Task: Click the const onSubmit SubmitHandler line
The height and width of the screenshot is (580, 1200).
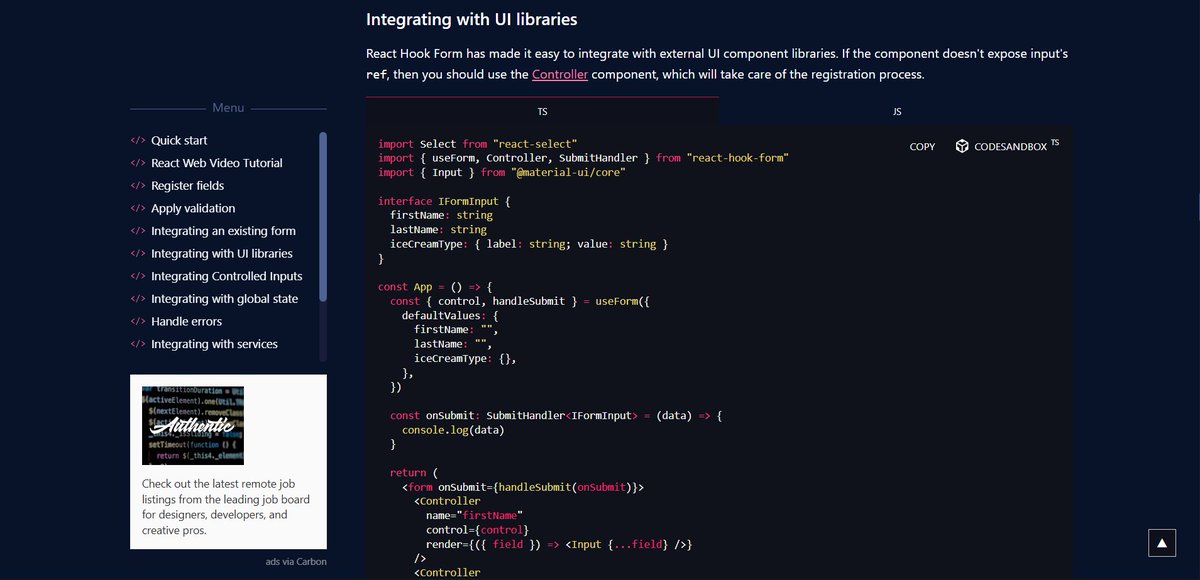Action: point(556,415)
